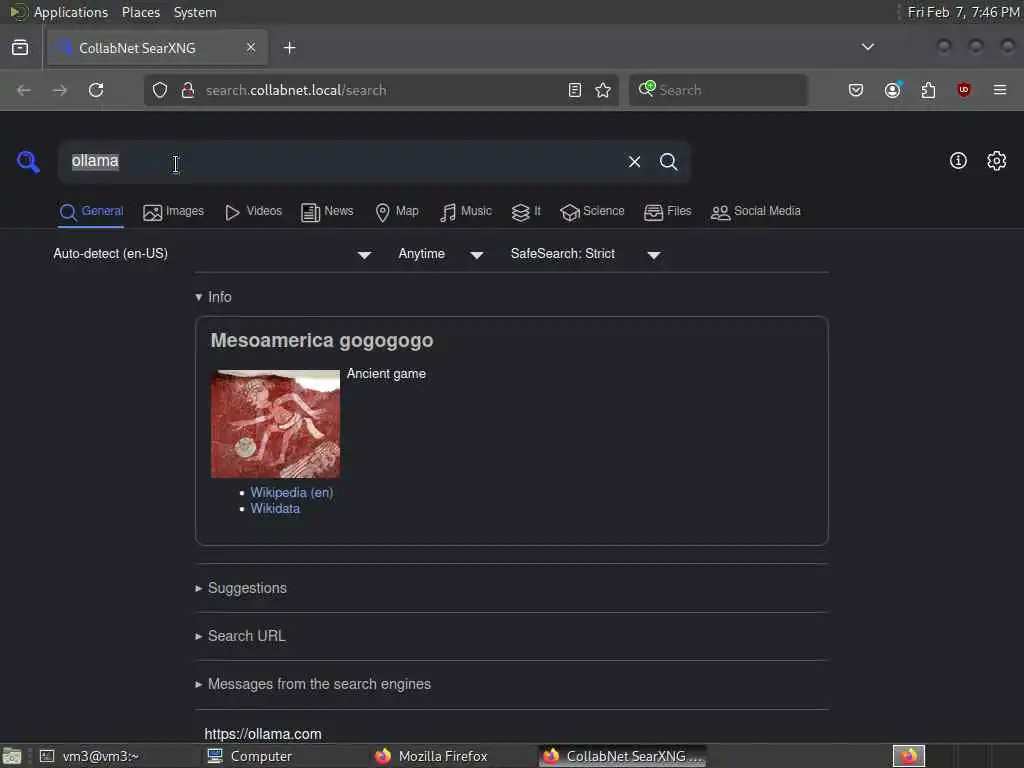Switch to the Images category

pyautogui.click(x=173, y=212)
